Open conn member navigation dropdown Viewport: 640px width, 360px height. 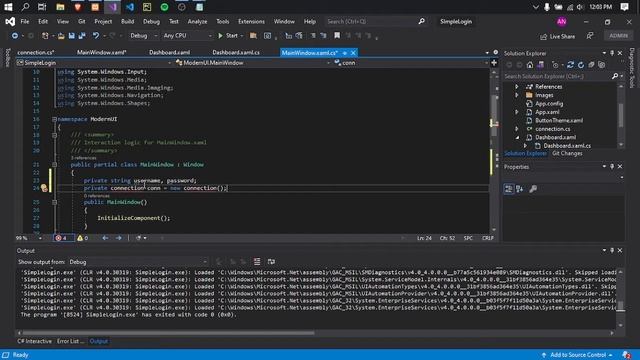click(411, 63)
